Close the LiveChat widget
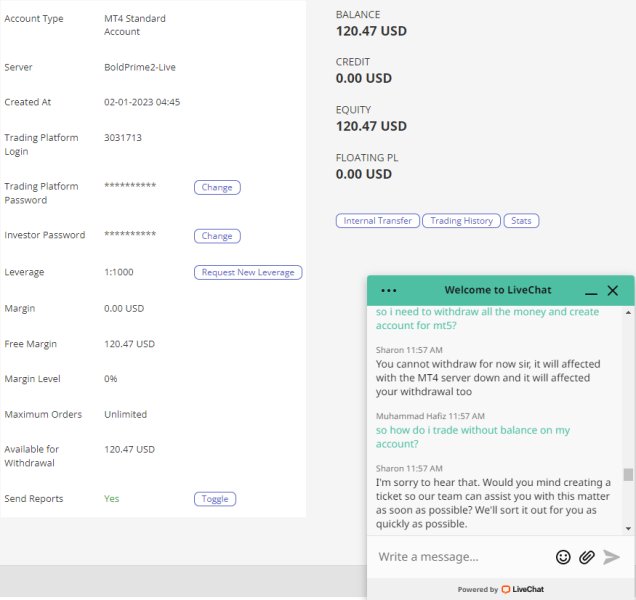 pos(612,290)
